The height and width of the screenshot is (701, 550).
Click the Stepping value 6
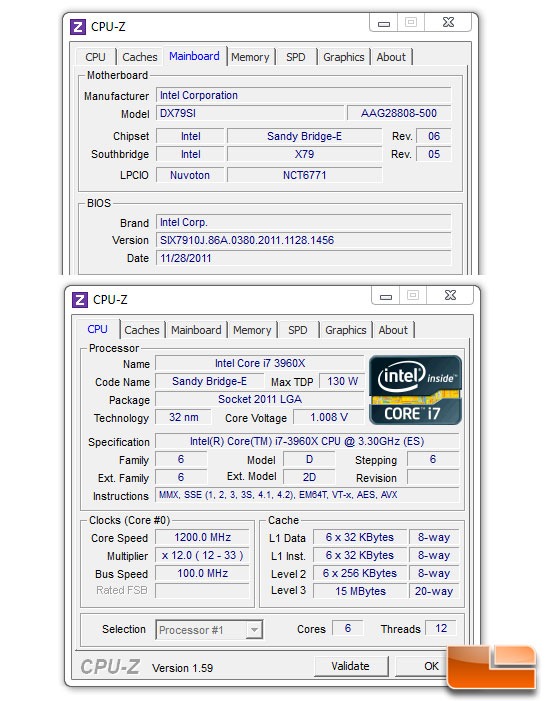tap(433, 459)
